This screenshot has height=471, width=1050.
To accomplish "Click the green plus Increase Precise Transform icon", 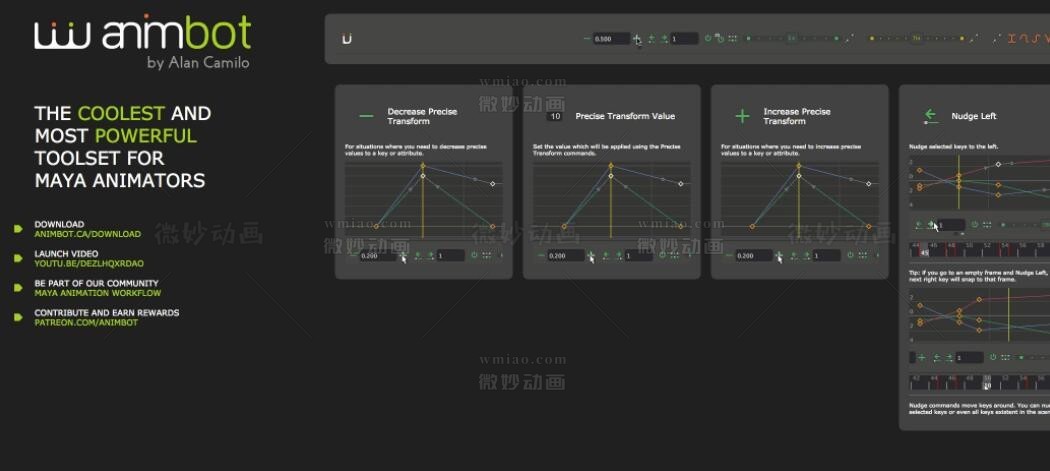I will click(x=742, y=116).
